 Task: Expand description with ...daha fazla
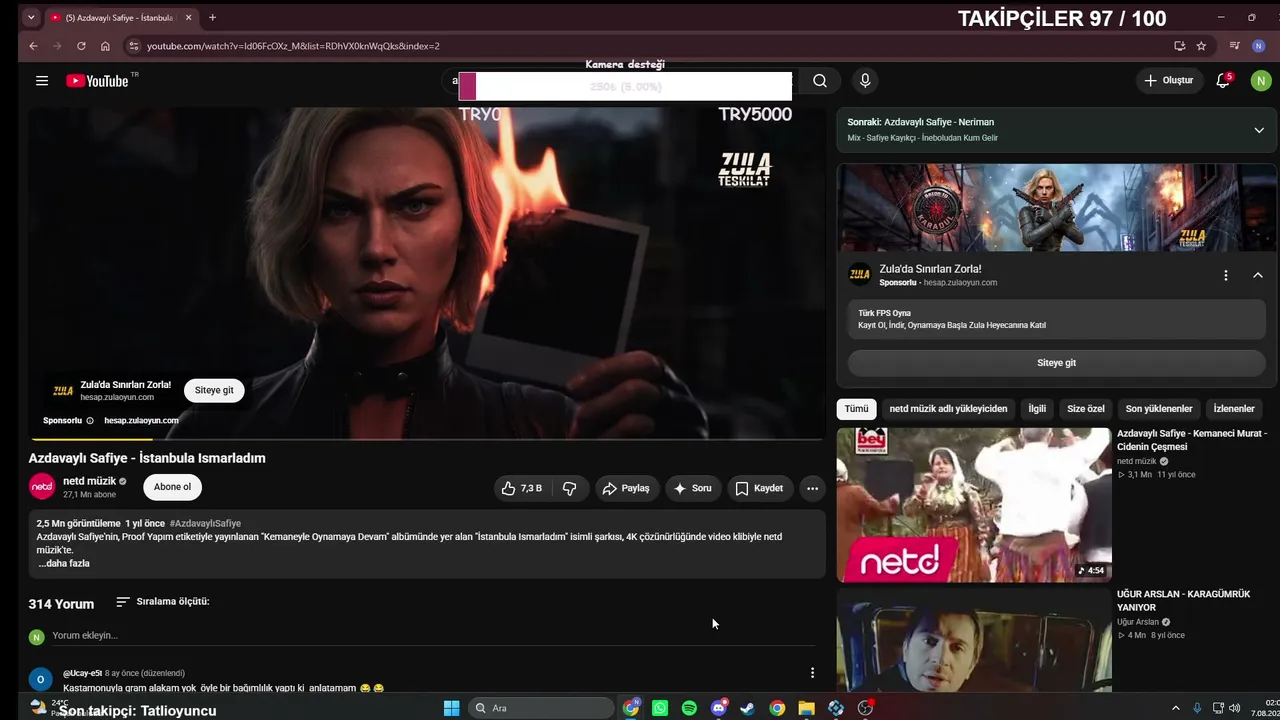[64, 564]
